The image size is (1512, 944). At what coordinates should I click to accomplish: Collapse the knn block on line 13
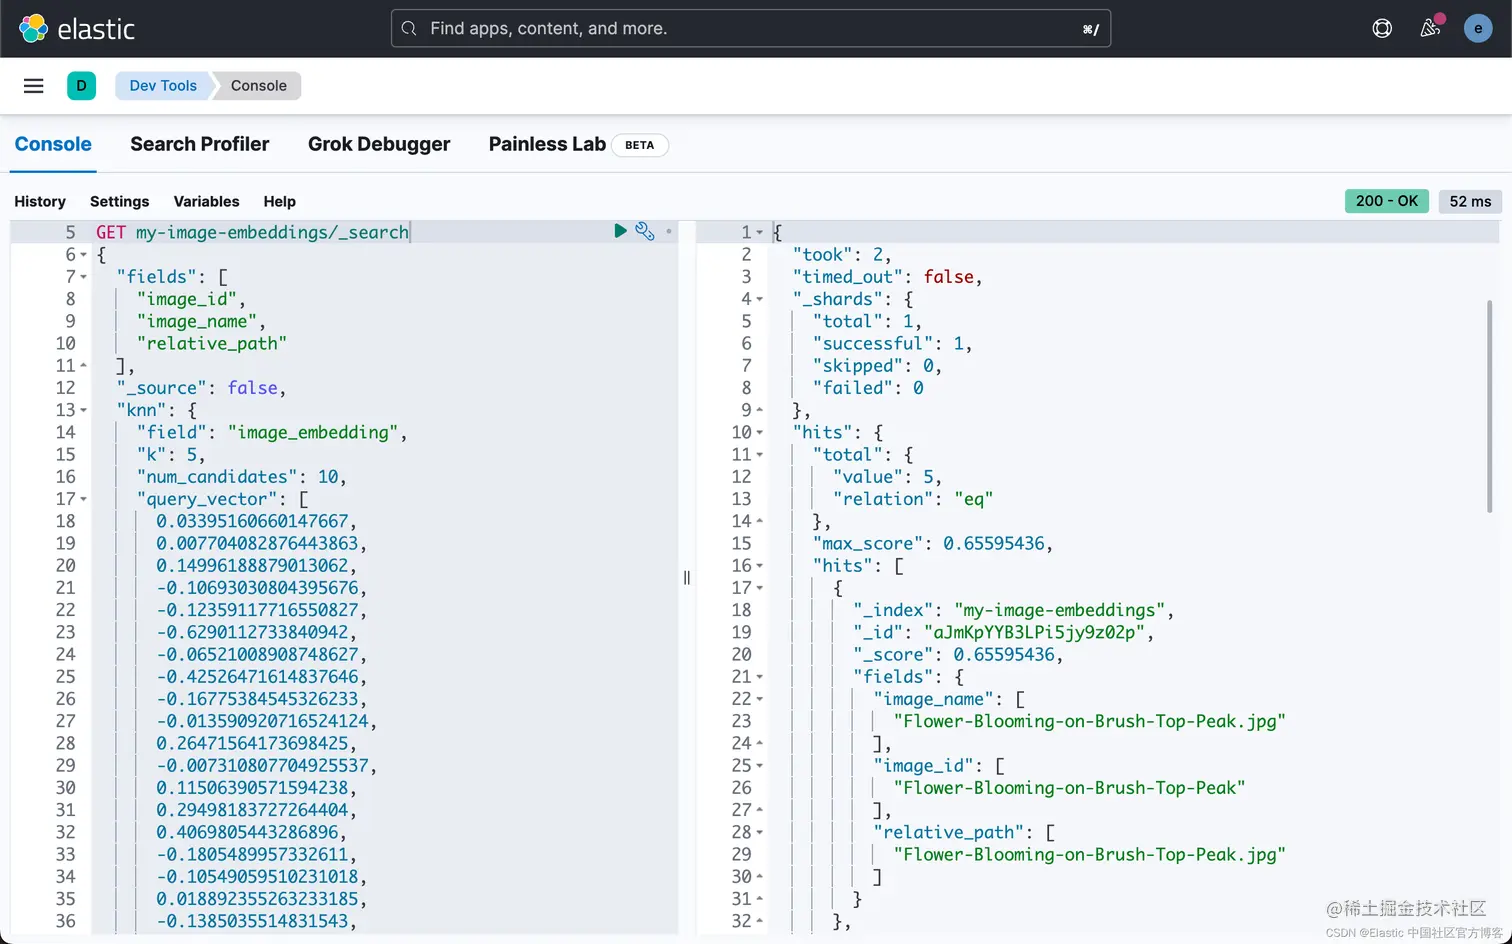[x=83, y=410]
